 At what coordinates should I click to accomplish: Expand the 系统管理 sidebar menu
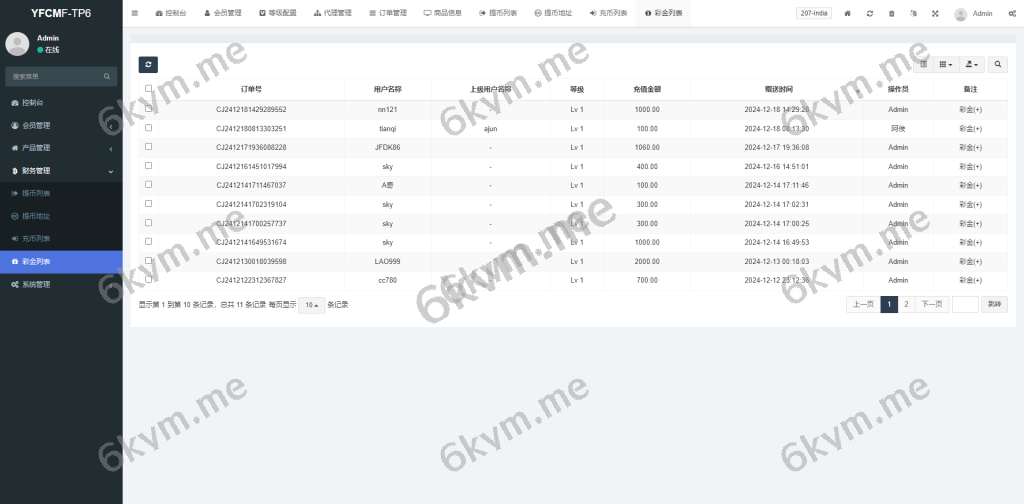(x=60, y=284)
